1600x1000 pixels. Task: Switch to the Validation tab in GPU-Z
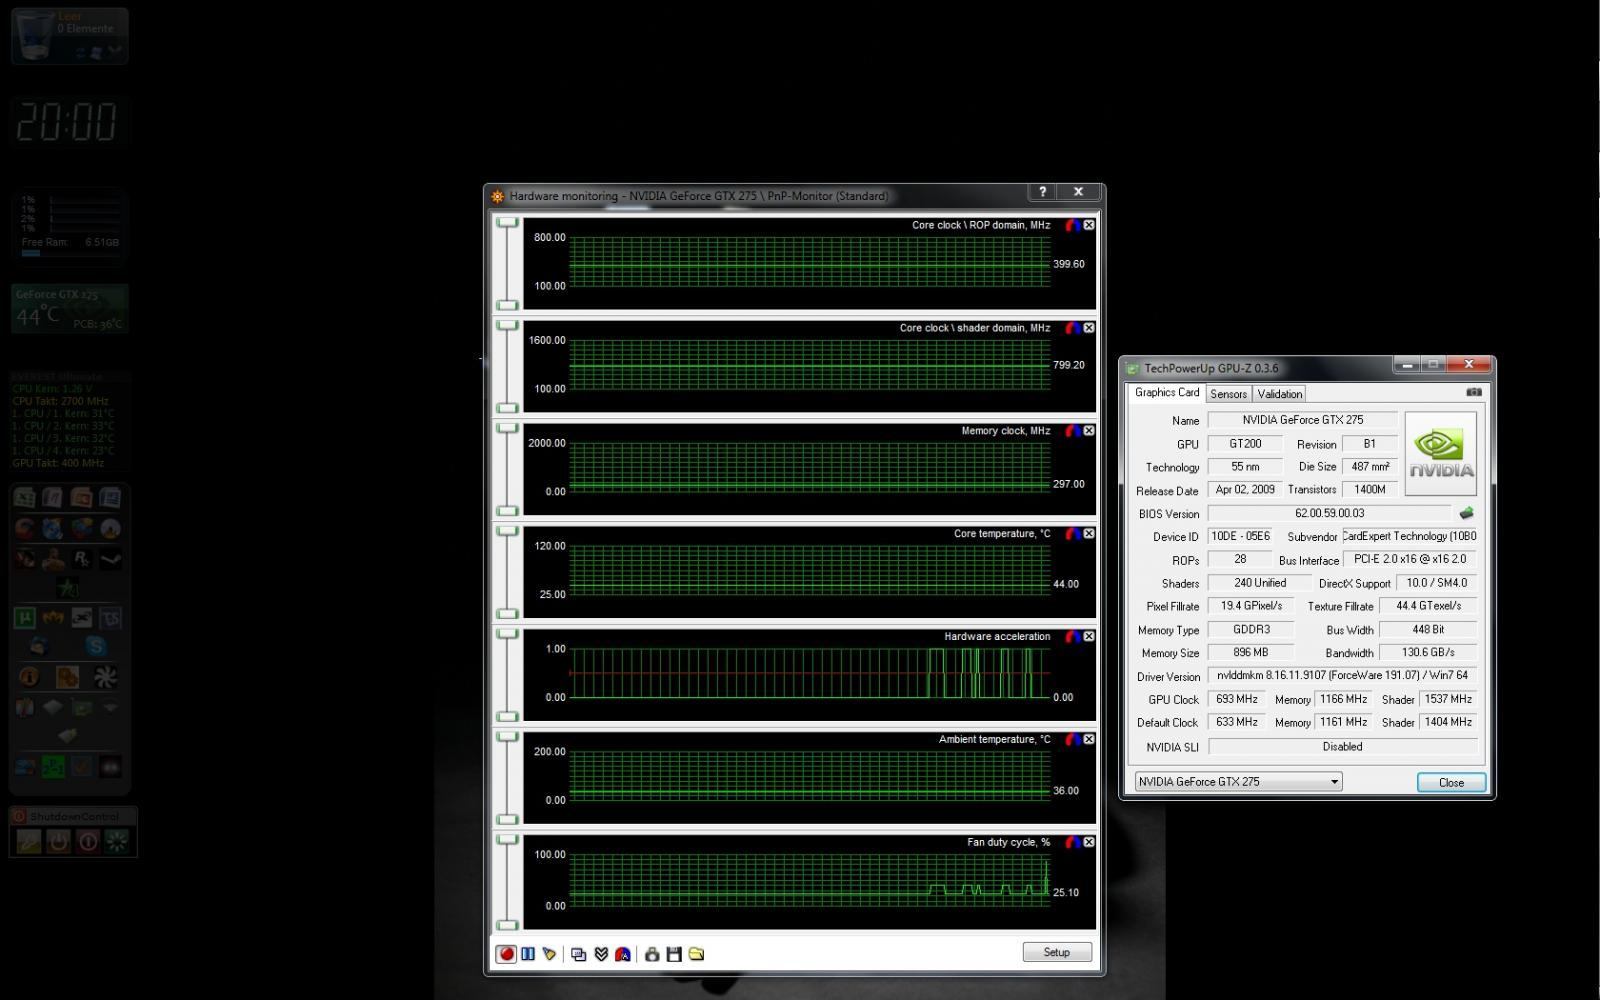pos(1279,394)
